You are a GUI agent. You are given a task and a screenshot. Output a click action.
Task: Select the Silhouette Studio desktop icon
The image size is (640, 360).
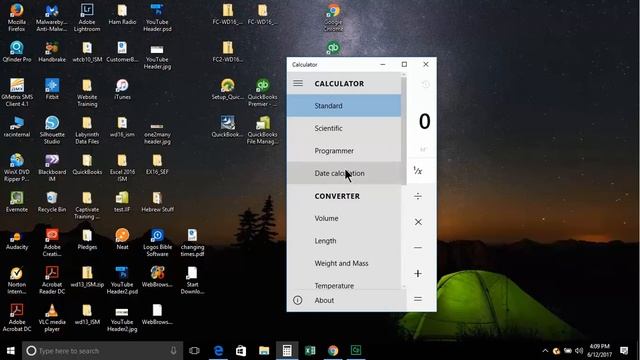point(52,130)
